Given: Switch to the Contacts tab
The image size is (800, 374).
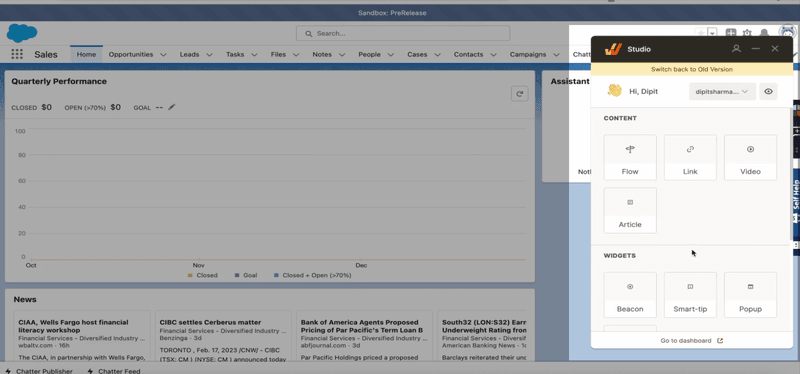Looking at the screenshot, I should coord(468,54).
